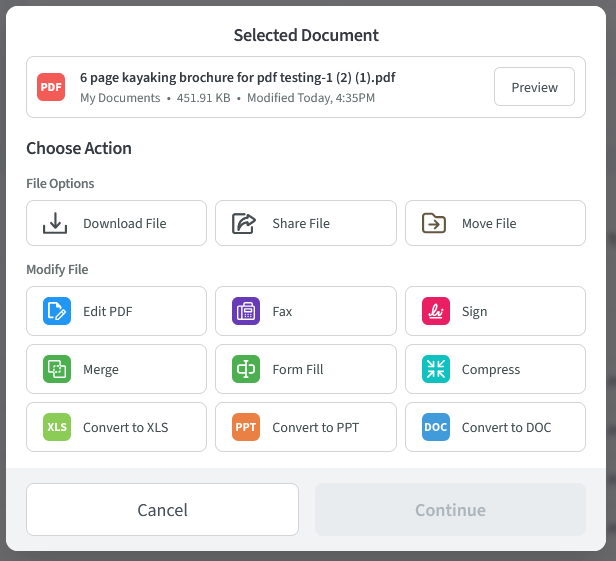The height and width of the screenshot is (561, 616).
Task: Click the red PDF file icon
Action: 51,87
